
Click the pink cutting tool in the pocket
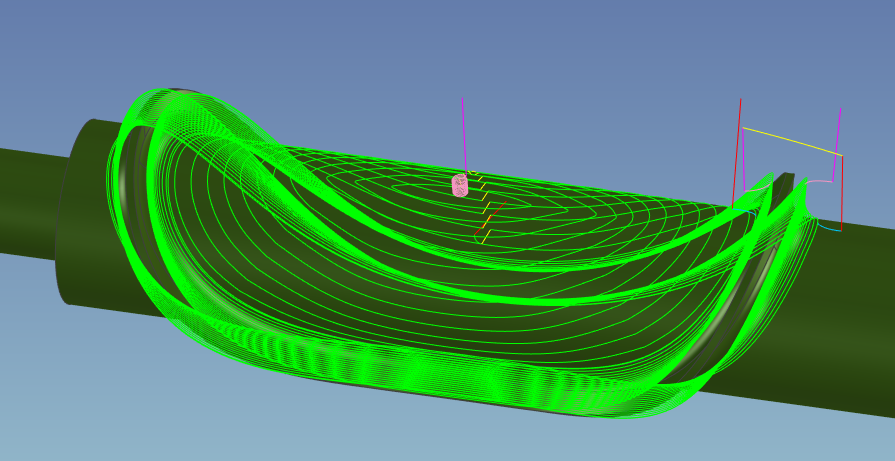click(460, 185)
